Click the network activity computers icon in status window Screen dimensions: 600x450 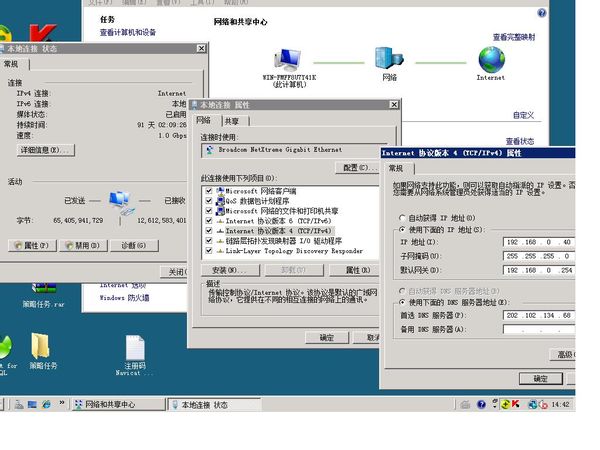tap(121, 203)
